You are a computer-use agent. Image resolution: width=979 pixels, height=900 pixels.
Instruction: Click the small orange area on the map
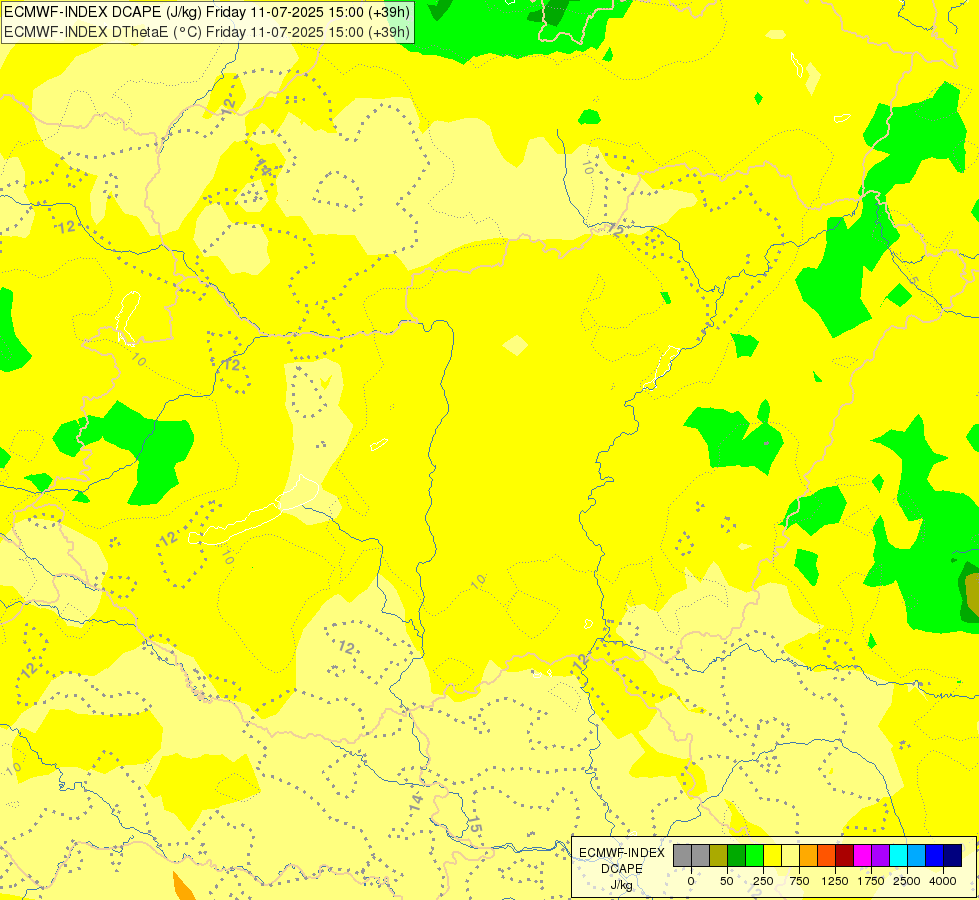(184, 887)
